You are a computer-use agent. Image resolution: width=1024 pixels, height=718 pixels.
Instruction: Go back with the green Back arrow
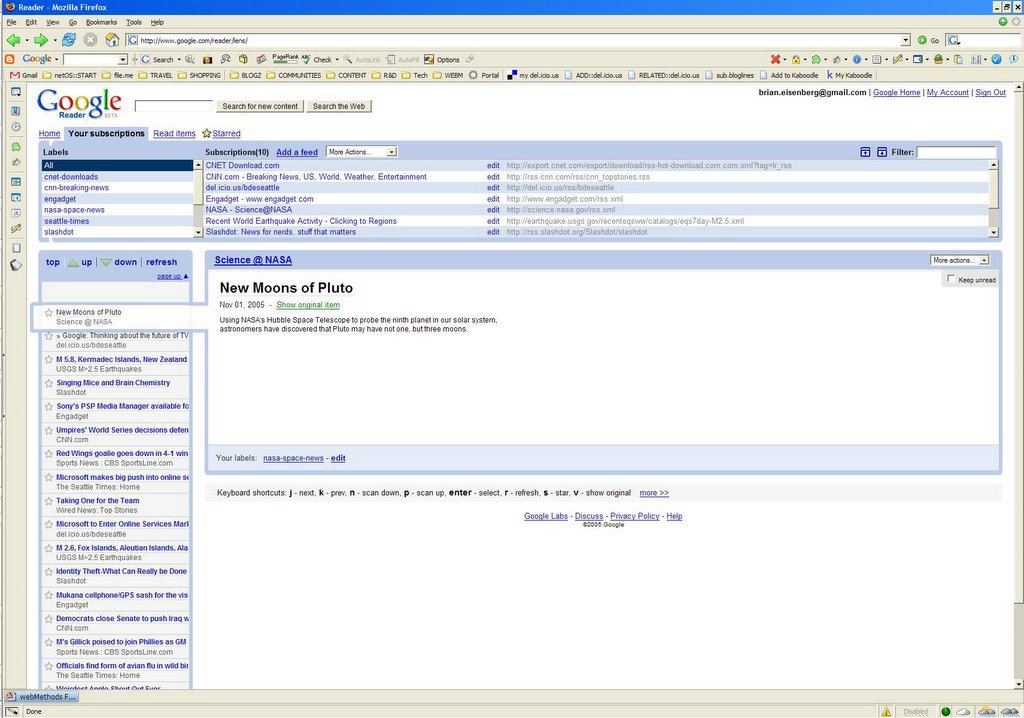pyautogui.click(x=12, y=41)
